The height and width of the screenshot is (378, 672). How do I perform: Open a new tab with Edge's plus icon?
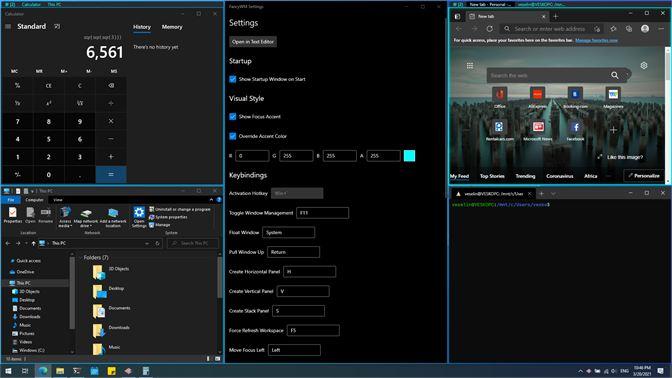coord(555,16)
